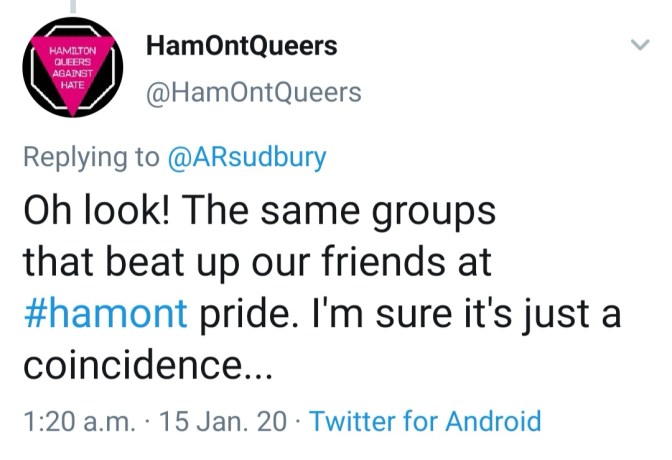Image resolution: width=672 pixels, height=460 pixels.
Task: Open the @HamOntQueers handle
Action: coord(254,93)
